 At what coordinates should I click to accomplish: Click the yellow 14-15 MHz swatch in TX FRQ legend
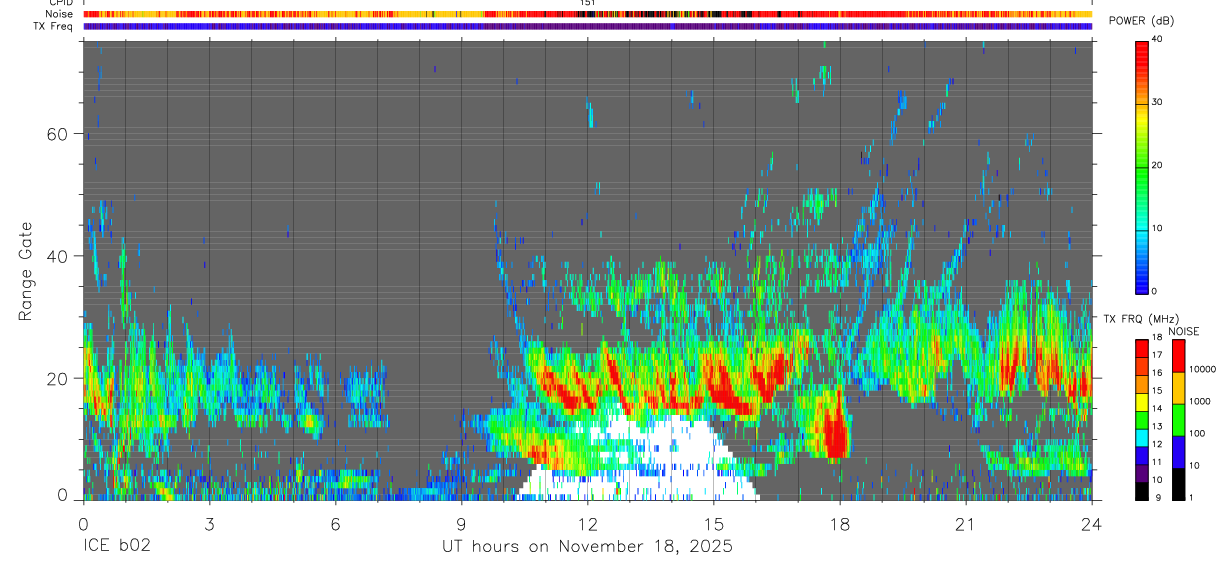pos(1142,402)
